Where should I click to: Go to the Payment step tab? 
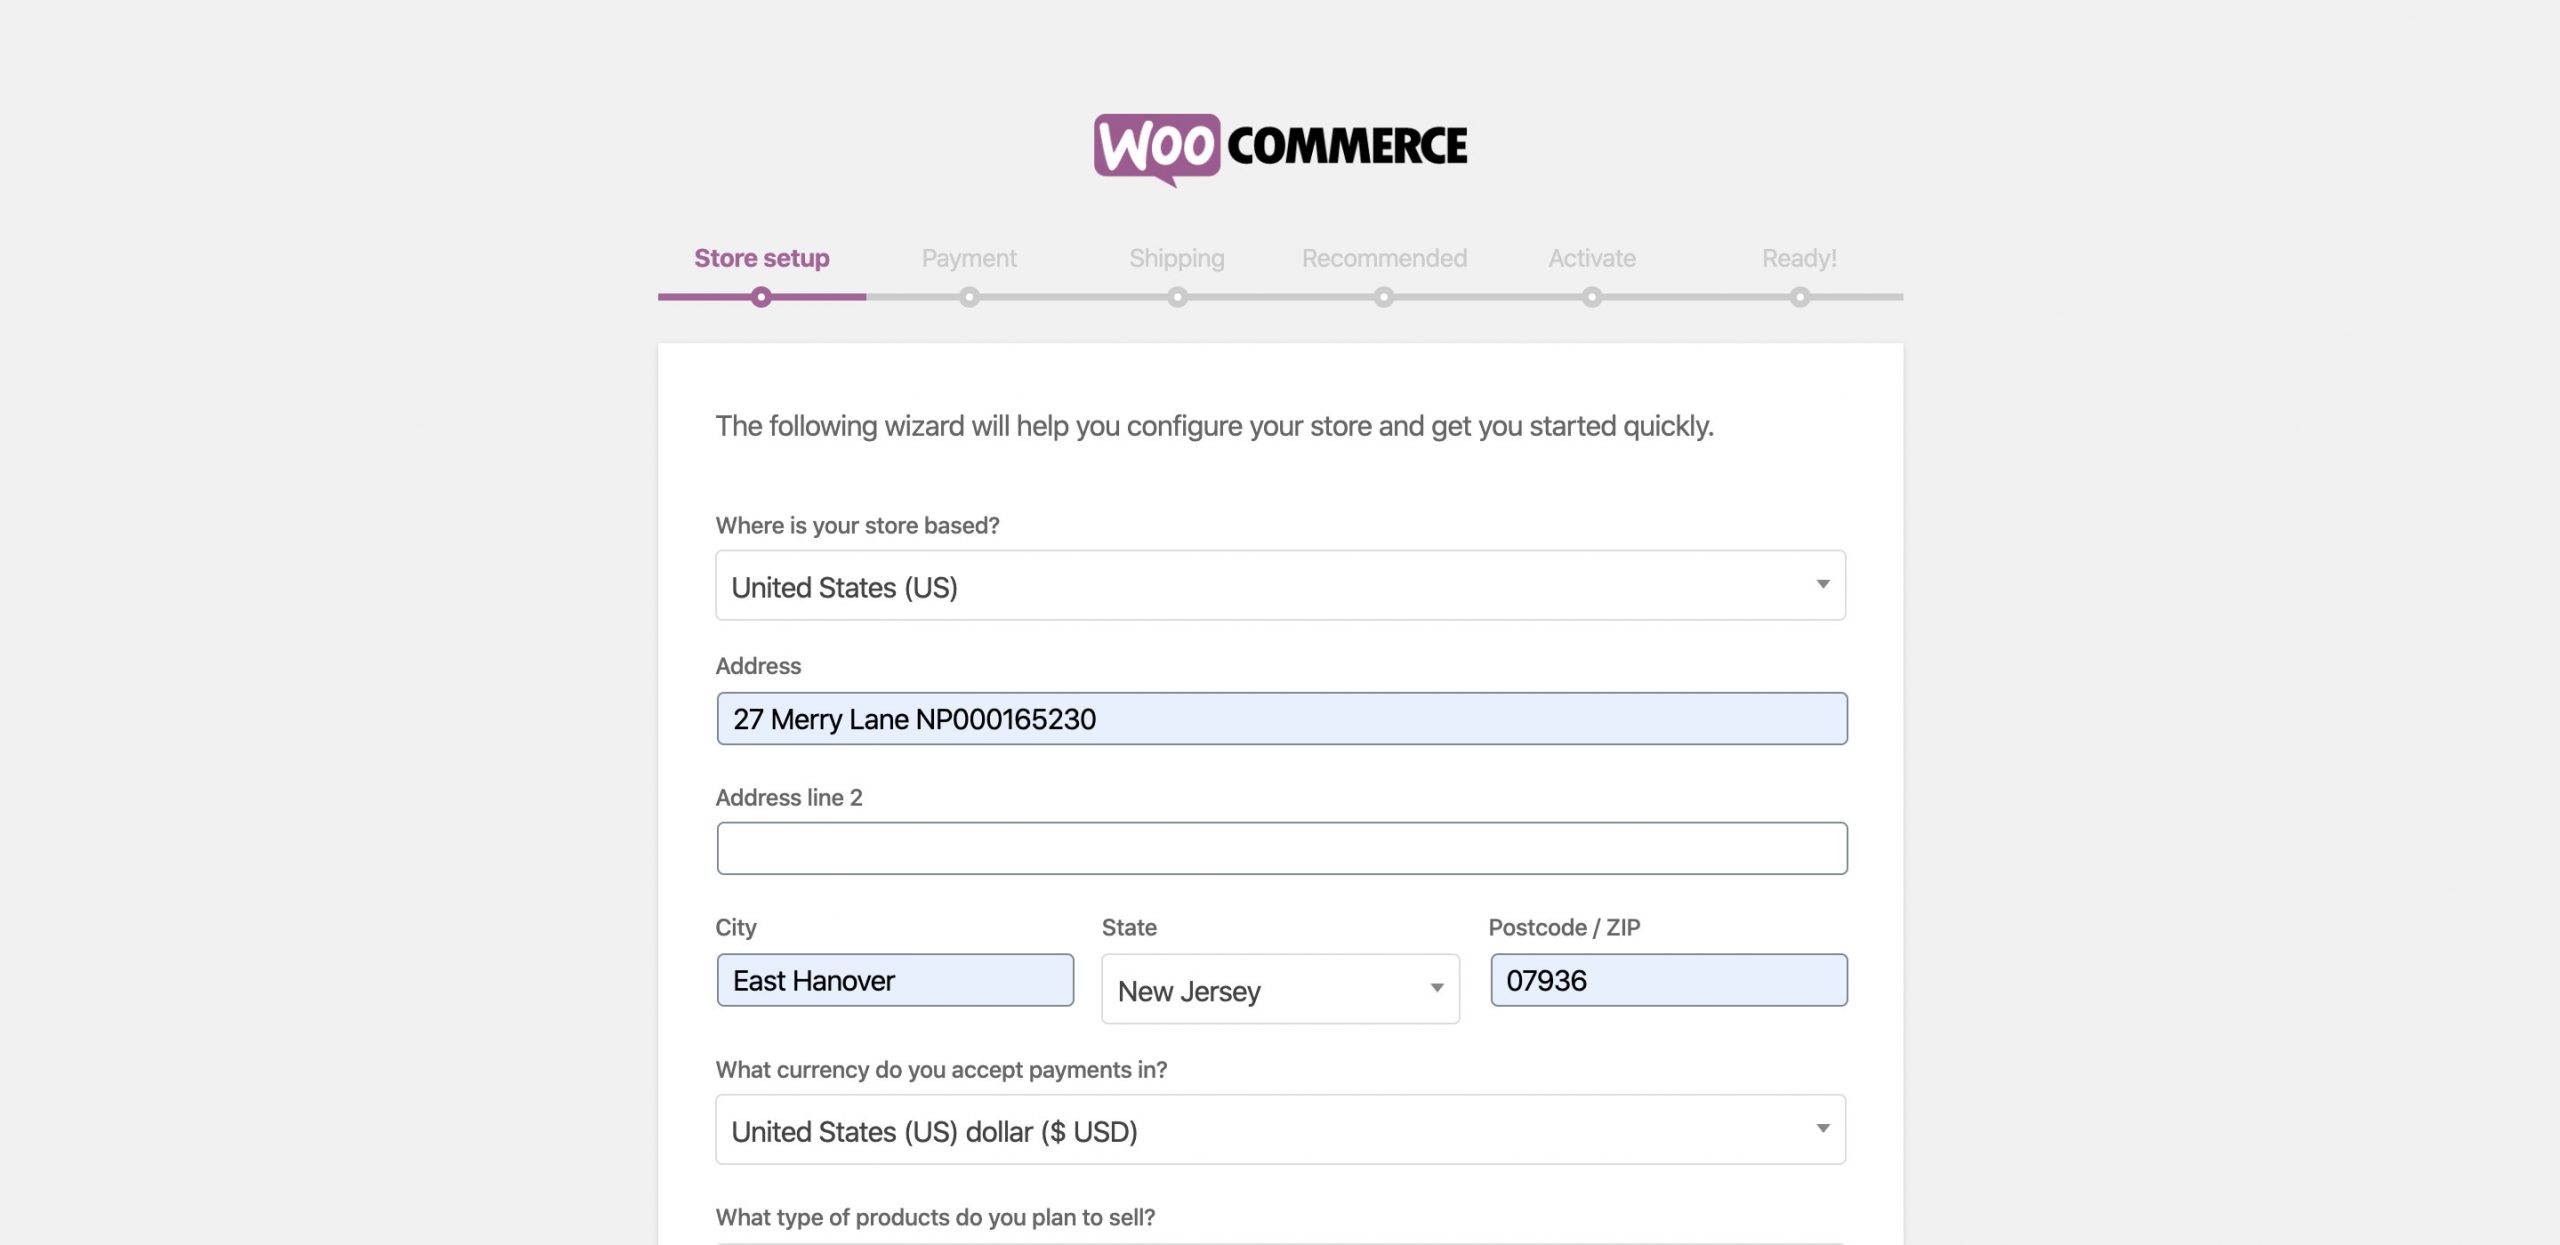(x=969, y=258)
